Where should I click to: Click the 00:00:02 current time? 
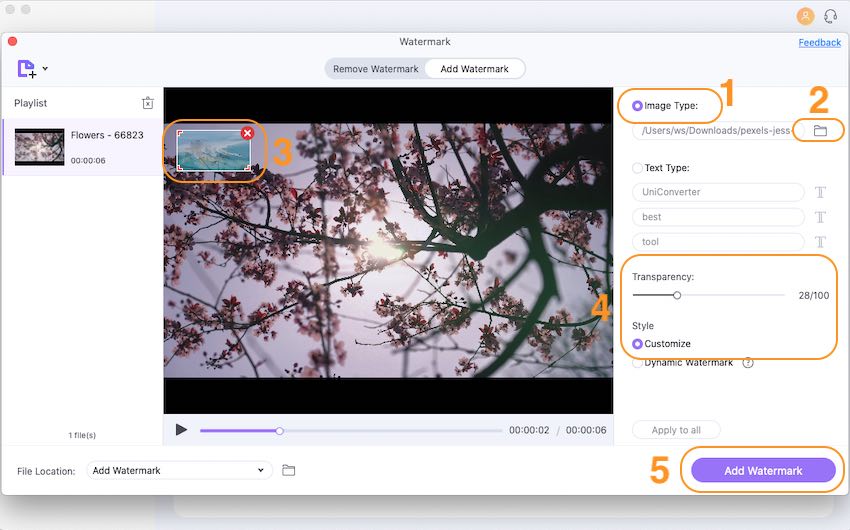[x=529, y=430]
